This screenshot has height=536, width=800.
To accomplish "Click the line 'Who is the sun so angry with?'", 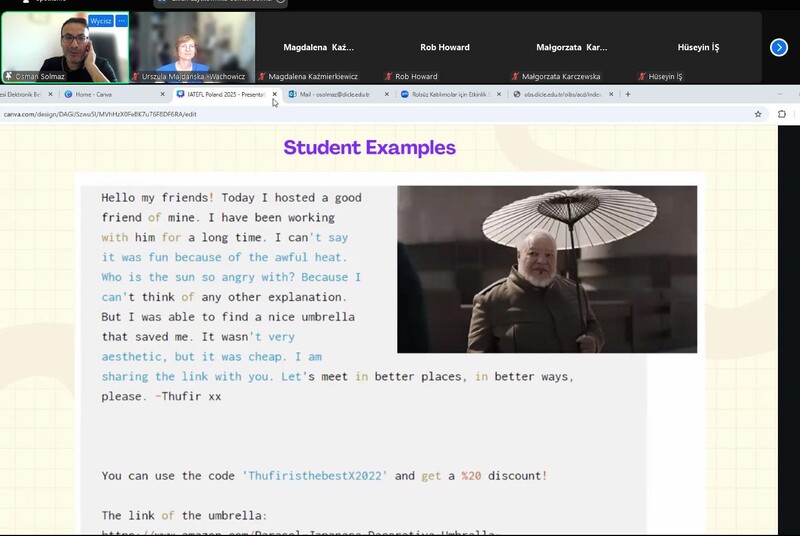I will (x=198, y=277).
